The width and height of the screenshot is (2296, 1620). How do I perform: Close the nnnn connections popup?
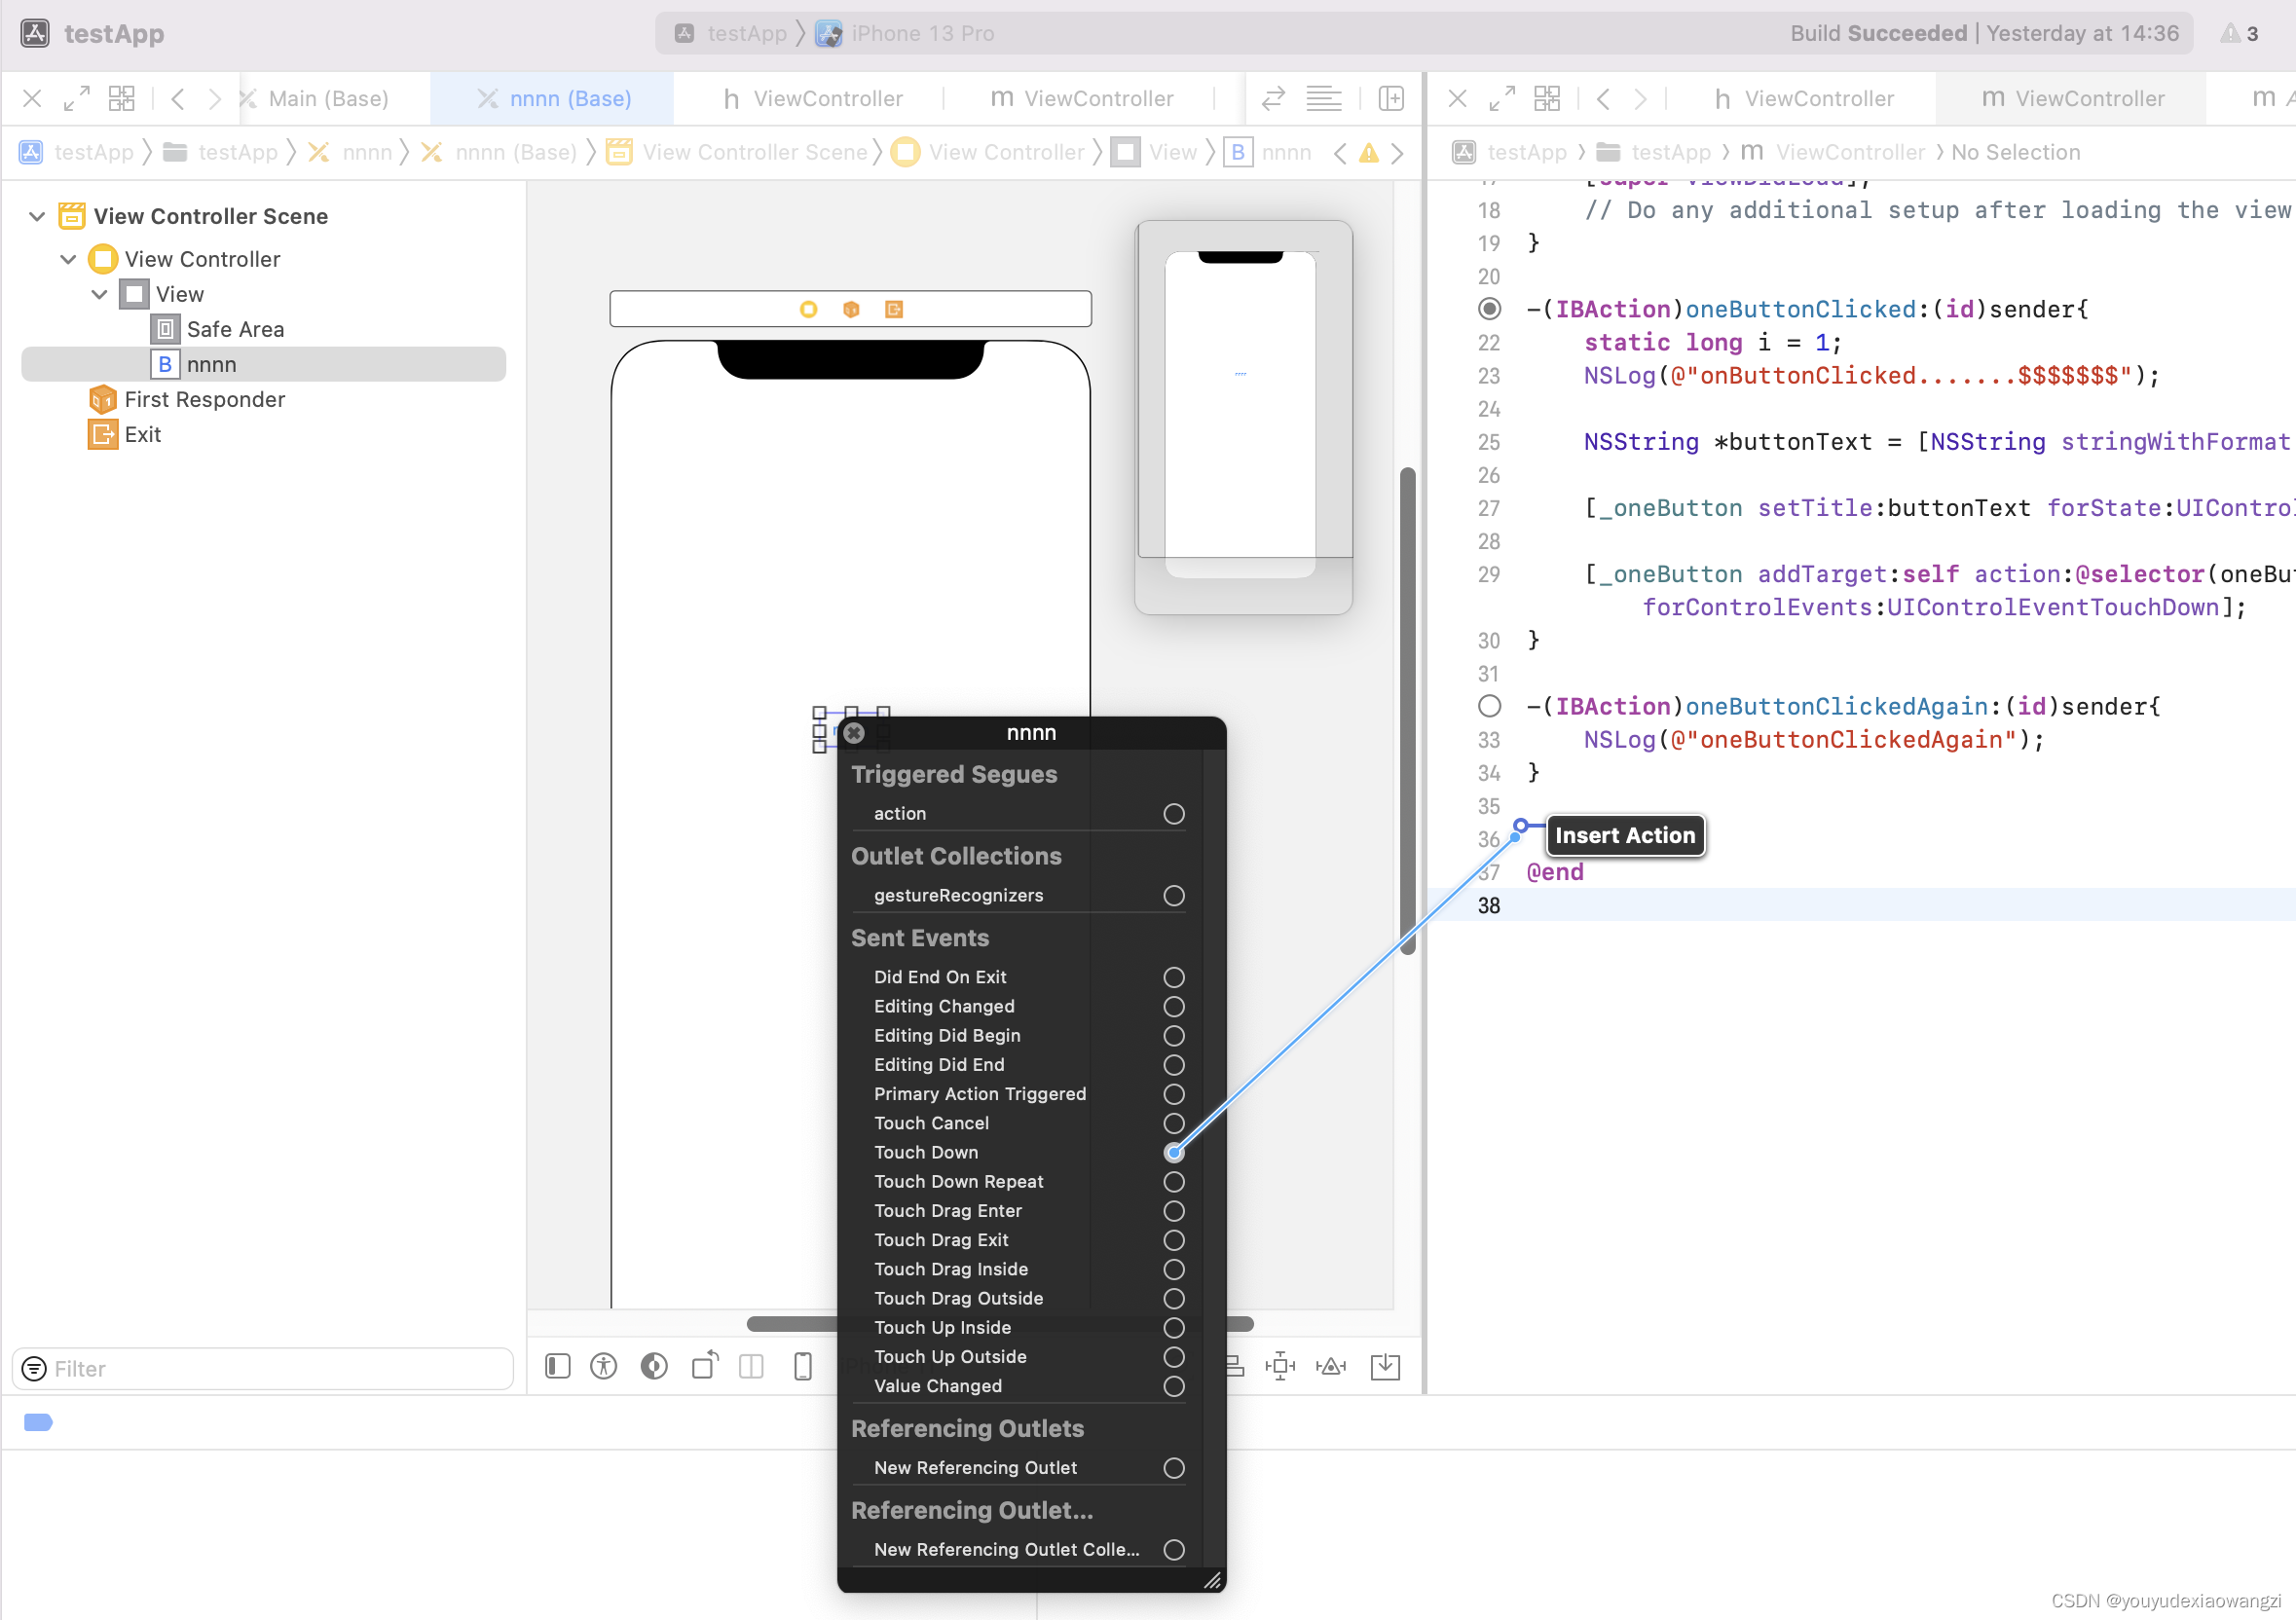(854, 733)
